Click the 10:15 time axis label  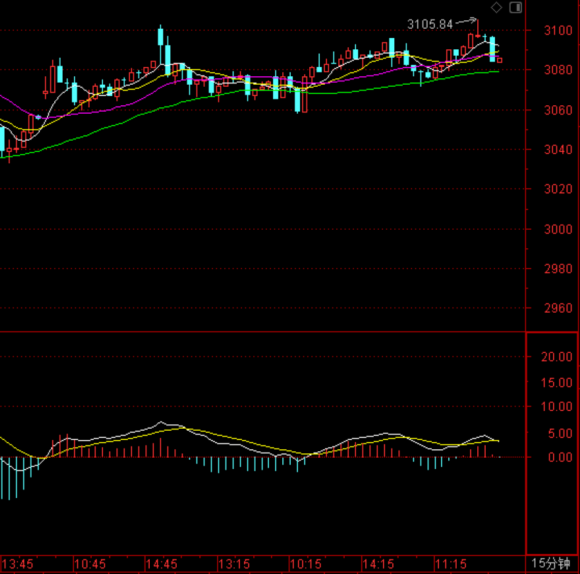pos(306,565)
